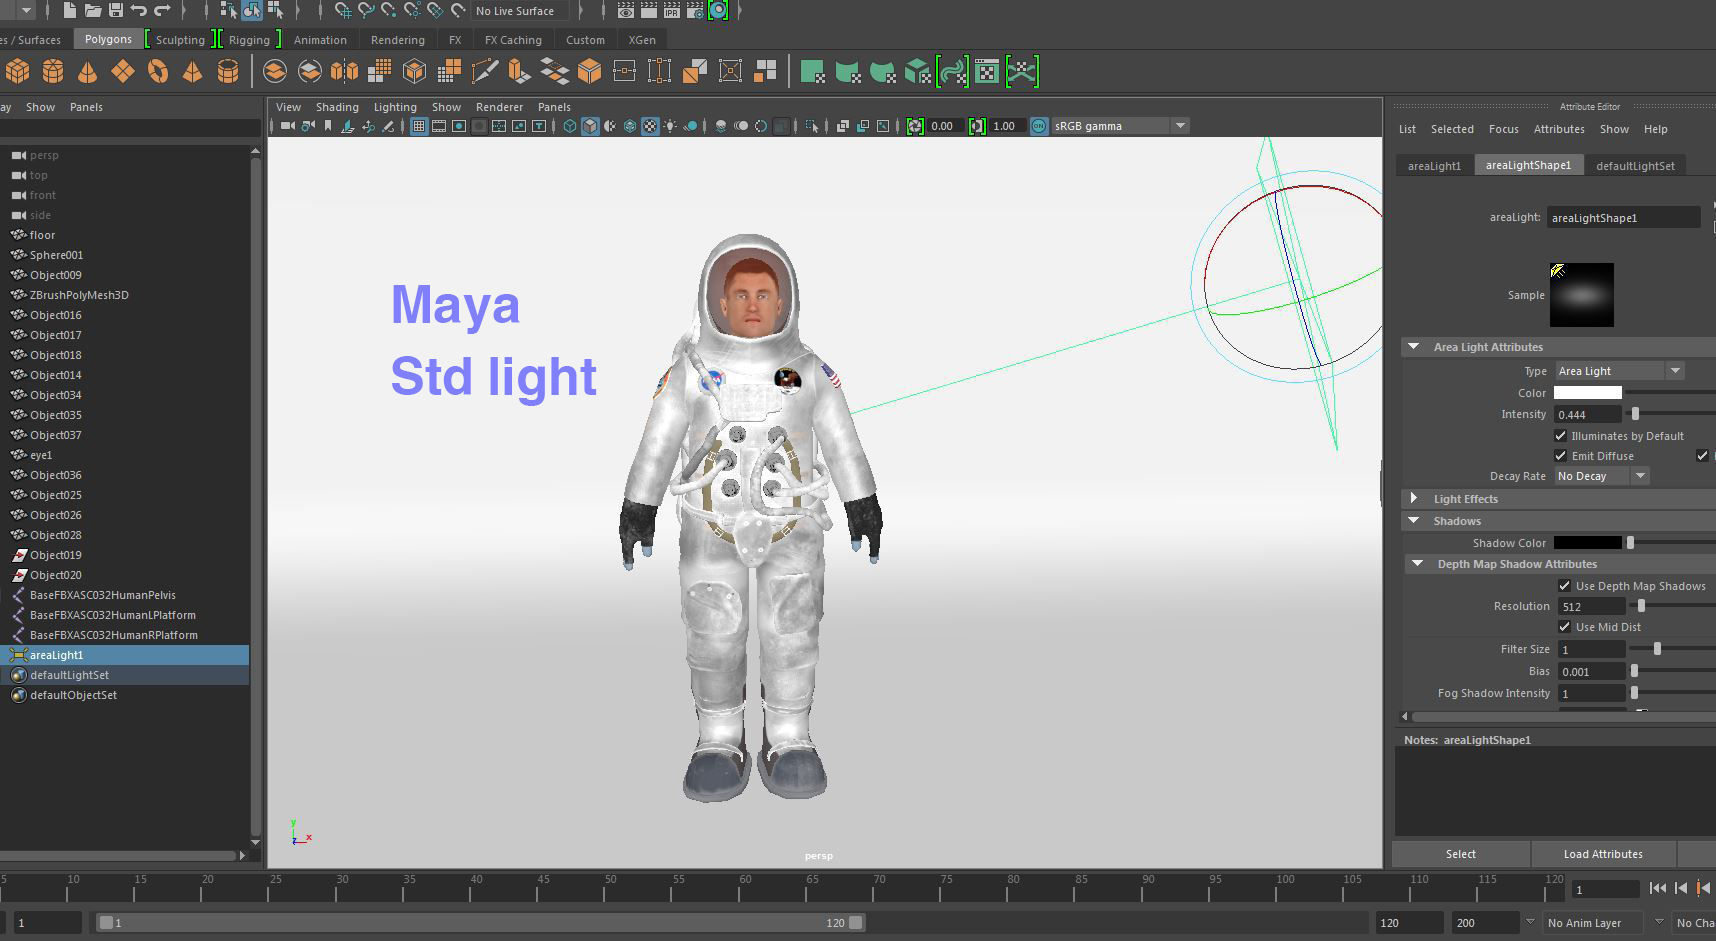This screenshot has height=941, width=1716.
Task: Open the viewport Lighting menu
Action: pyautogui.click(x=395, y=107)
